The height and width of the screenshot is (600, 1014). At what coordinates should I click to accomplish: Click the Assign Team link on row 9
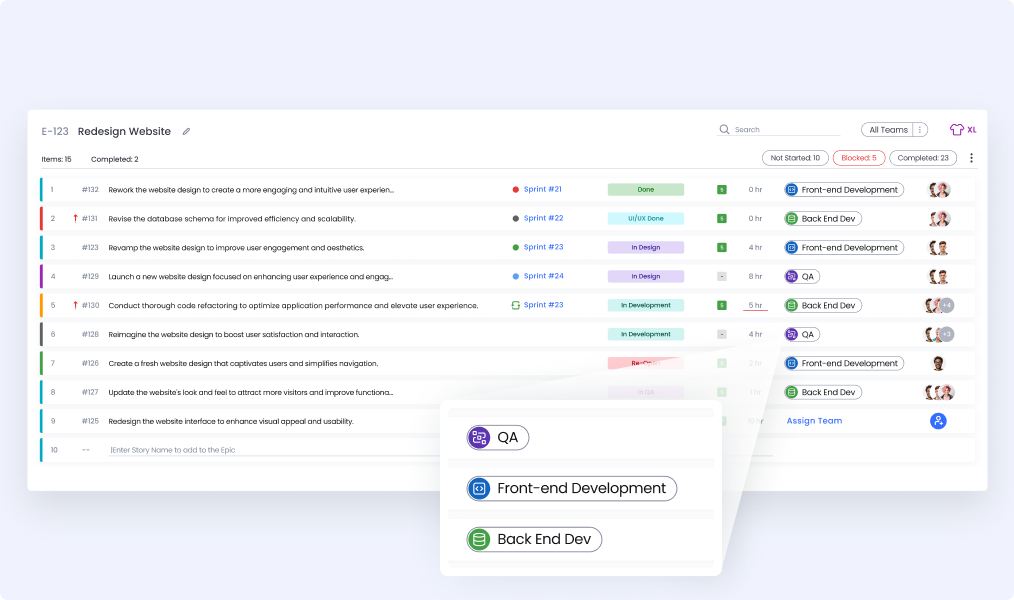[x=814, y=421]
